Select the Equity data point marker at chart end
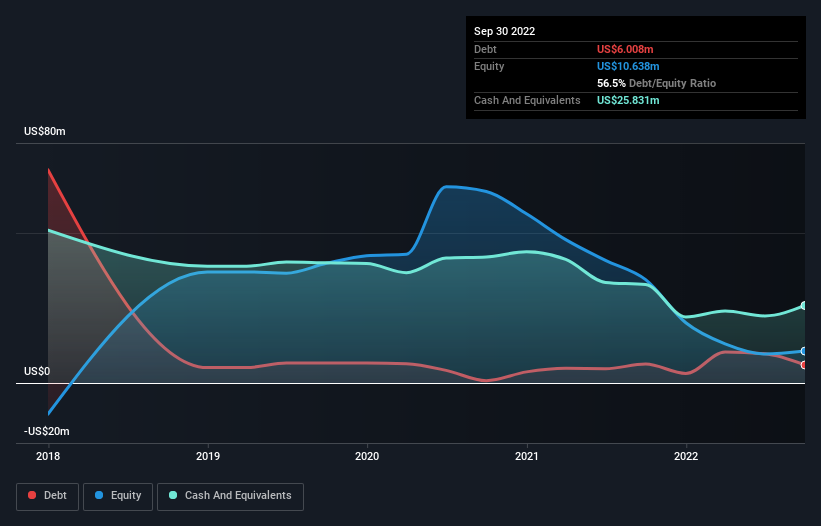The height and width of the screenshot is (526, 821). (804, 351)
